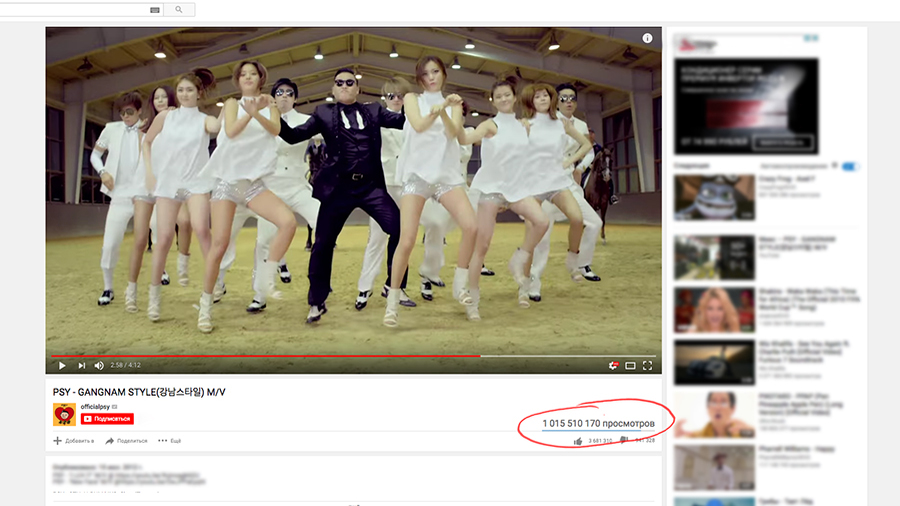Open the PSY mix playlist thumbnail

coord(715,258)
